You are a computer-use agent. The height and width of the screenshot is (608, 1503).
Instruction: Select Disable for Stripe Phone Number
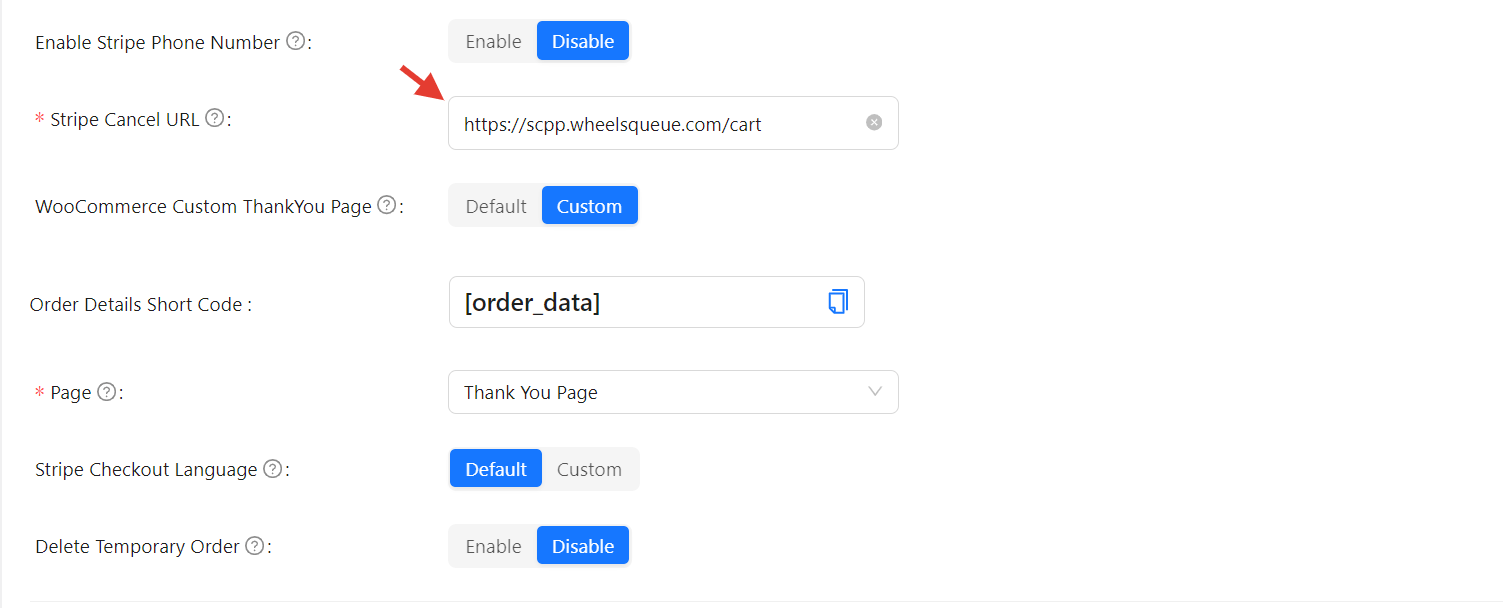click(x=583, y=42)
